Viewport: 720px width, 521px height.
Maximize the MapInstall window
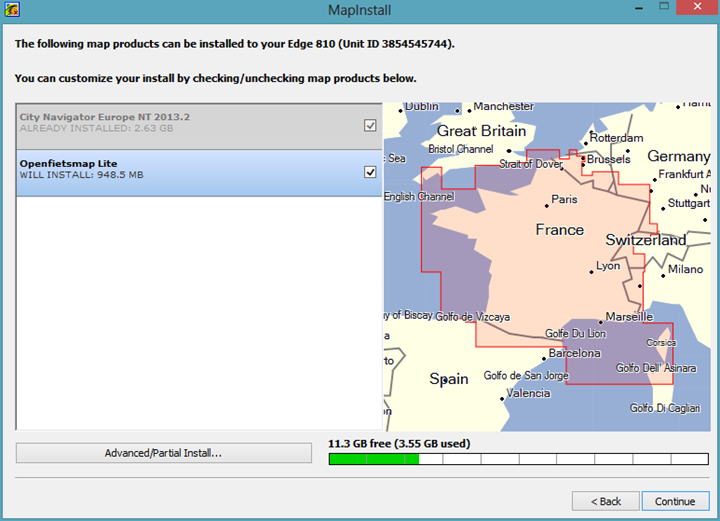(x=664, y=6)
